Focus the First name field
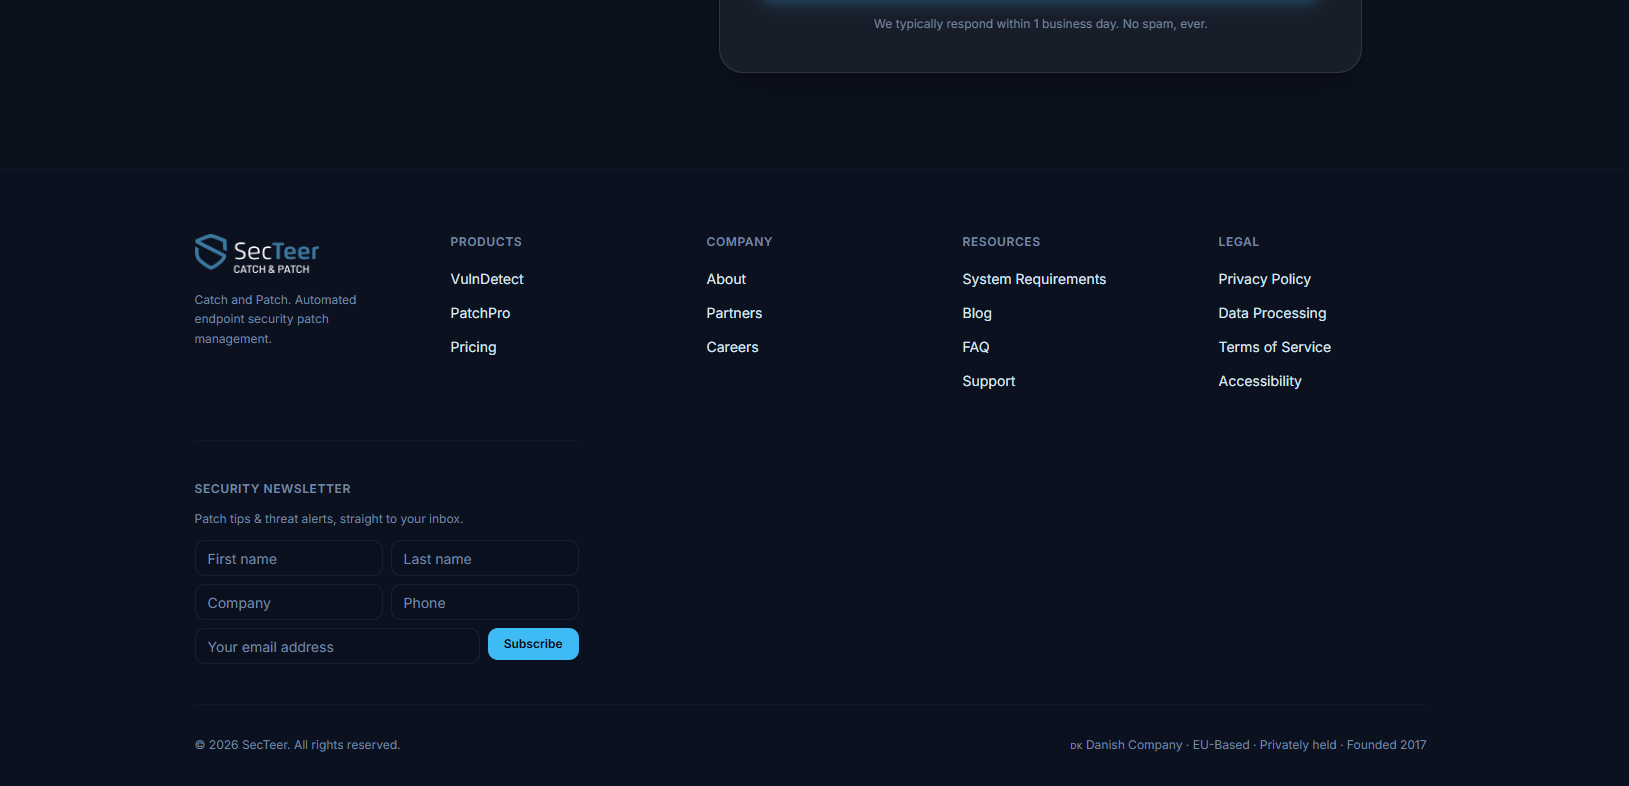 [289, 558]
